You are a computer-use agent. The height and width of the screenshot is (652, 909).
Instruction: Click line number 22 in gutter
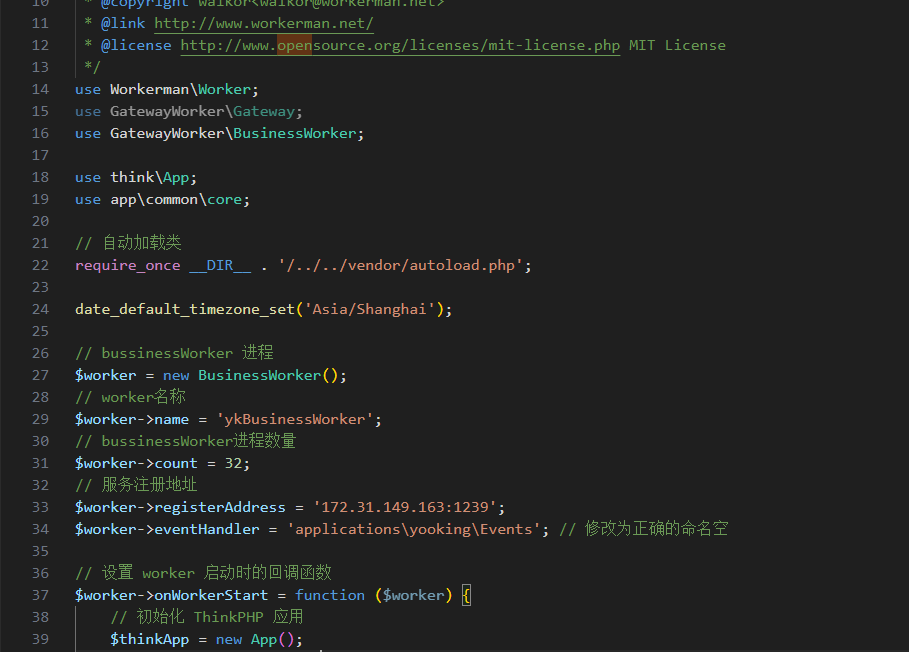pyautogui.click(x=40, y=265)
